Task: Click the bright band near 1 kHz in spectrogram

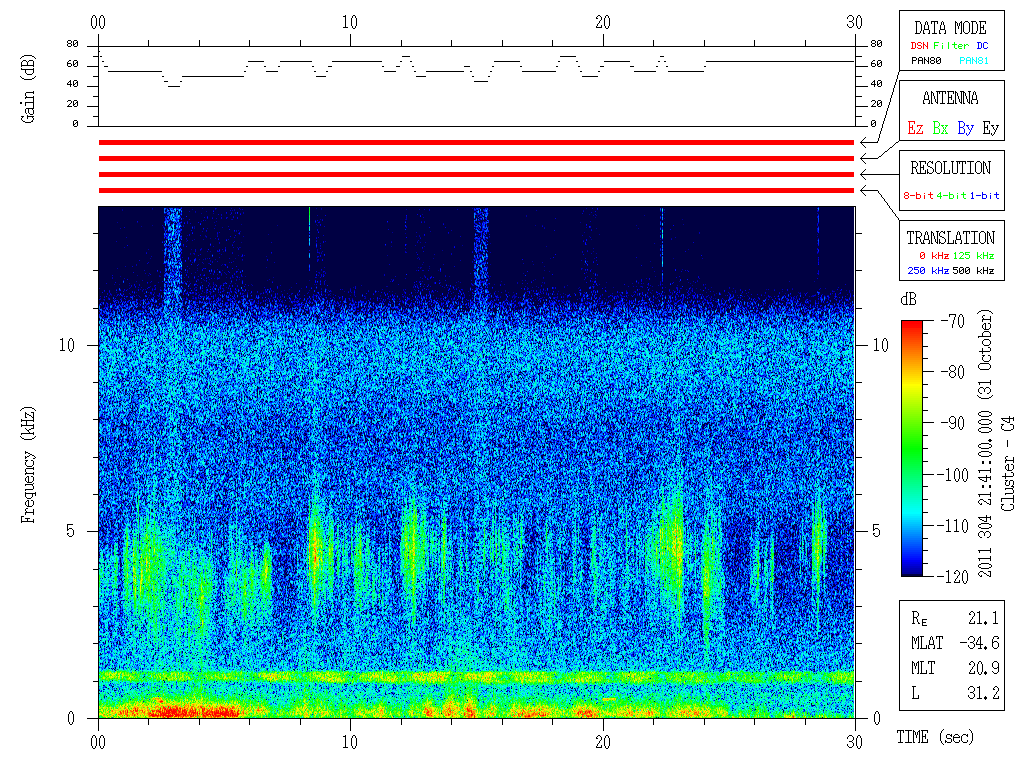Action: (x=476, y=676)
